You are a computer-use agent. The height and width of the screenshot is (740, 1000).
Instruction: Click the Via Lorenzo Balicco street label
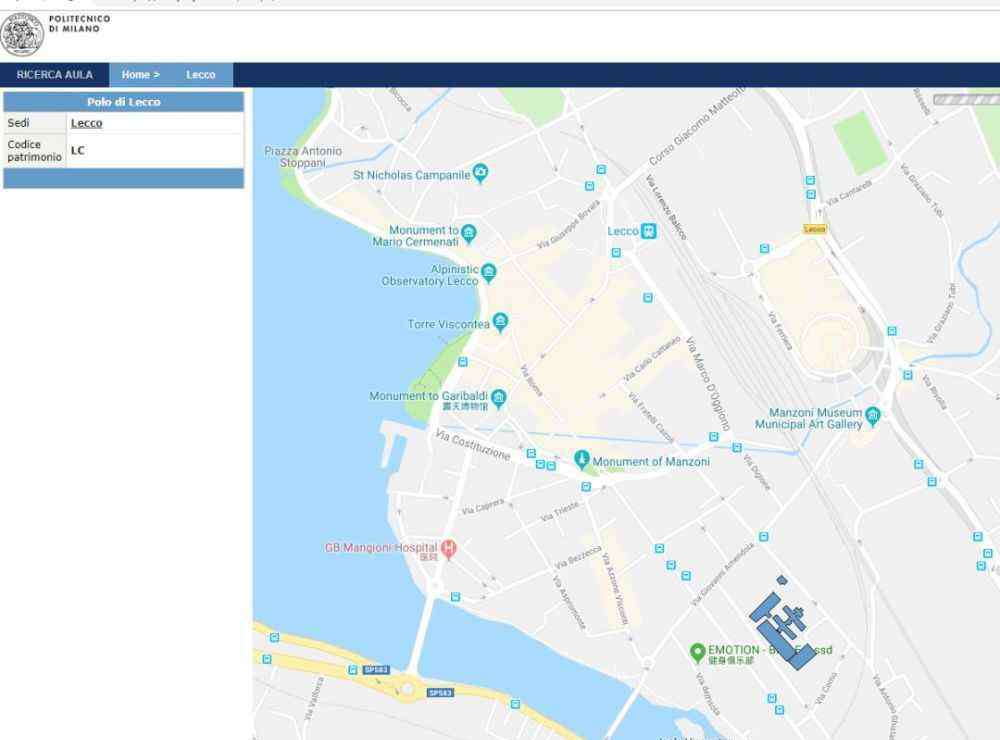pyautogui.click(x=666, y=207)
